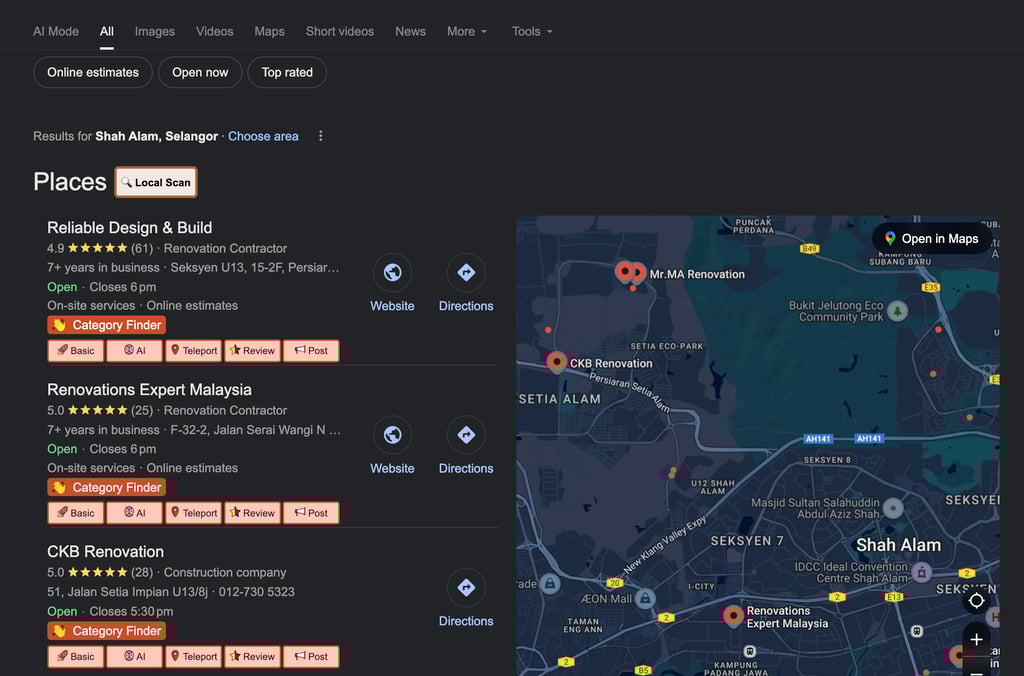Viewport: 1024px width, 676px height.
Task: Click the ÆON Mall shopping marker
Action: point(645,598)
